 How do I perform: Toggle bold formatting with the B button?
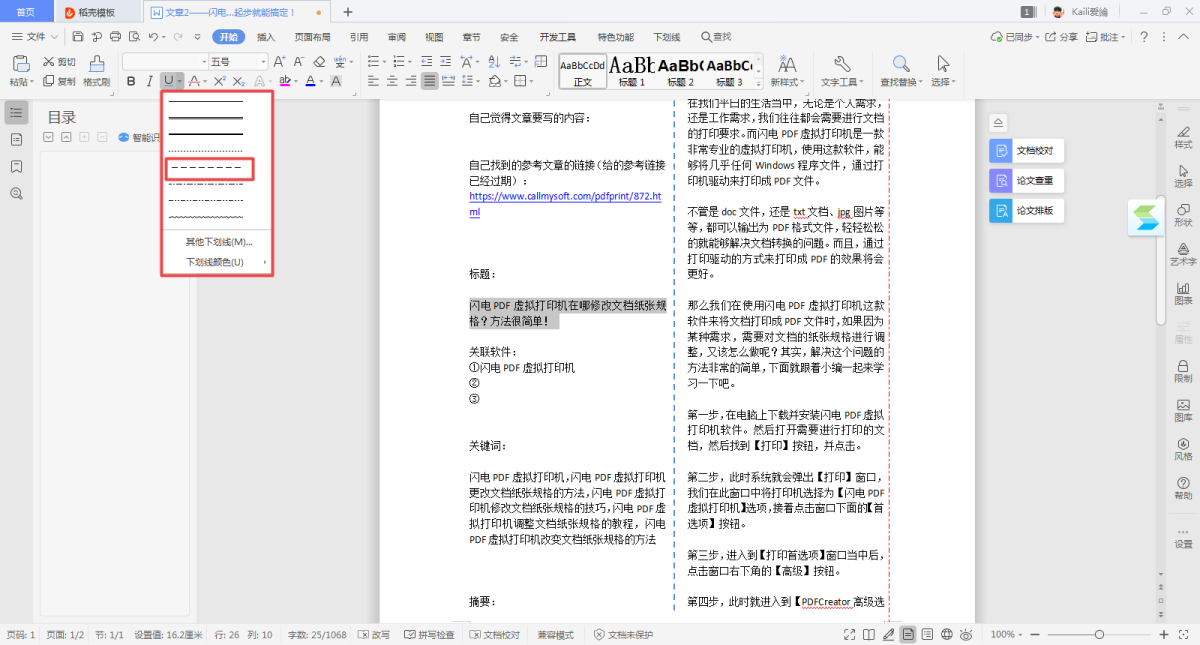(x=131, y=81)
